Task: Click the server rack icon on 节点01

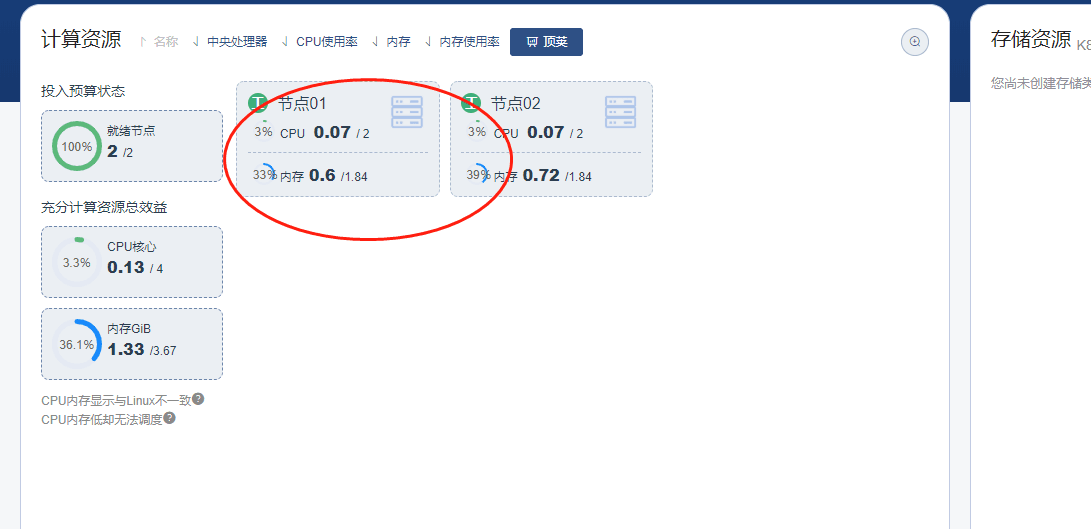Action: [407, 112]
